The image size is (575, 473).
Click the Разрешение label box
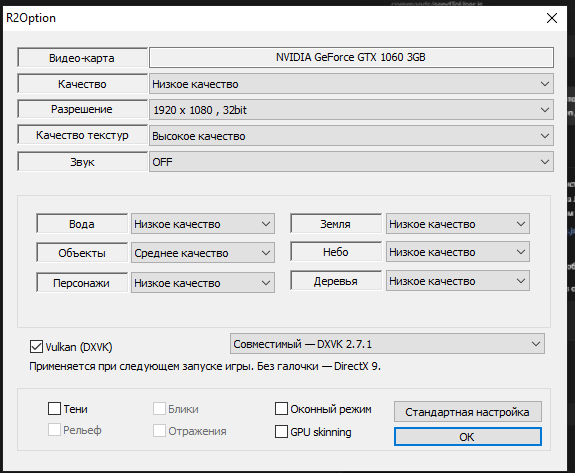point(82,109)
